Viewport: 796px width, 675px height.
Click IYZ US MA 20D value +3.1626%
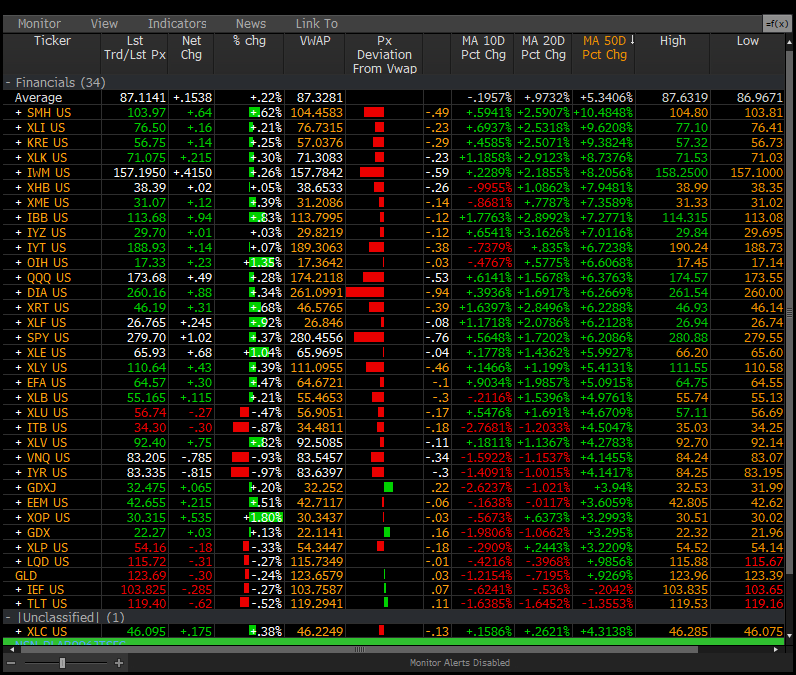(x=543, y=233)
